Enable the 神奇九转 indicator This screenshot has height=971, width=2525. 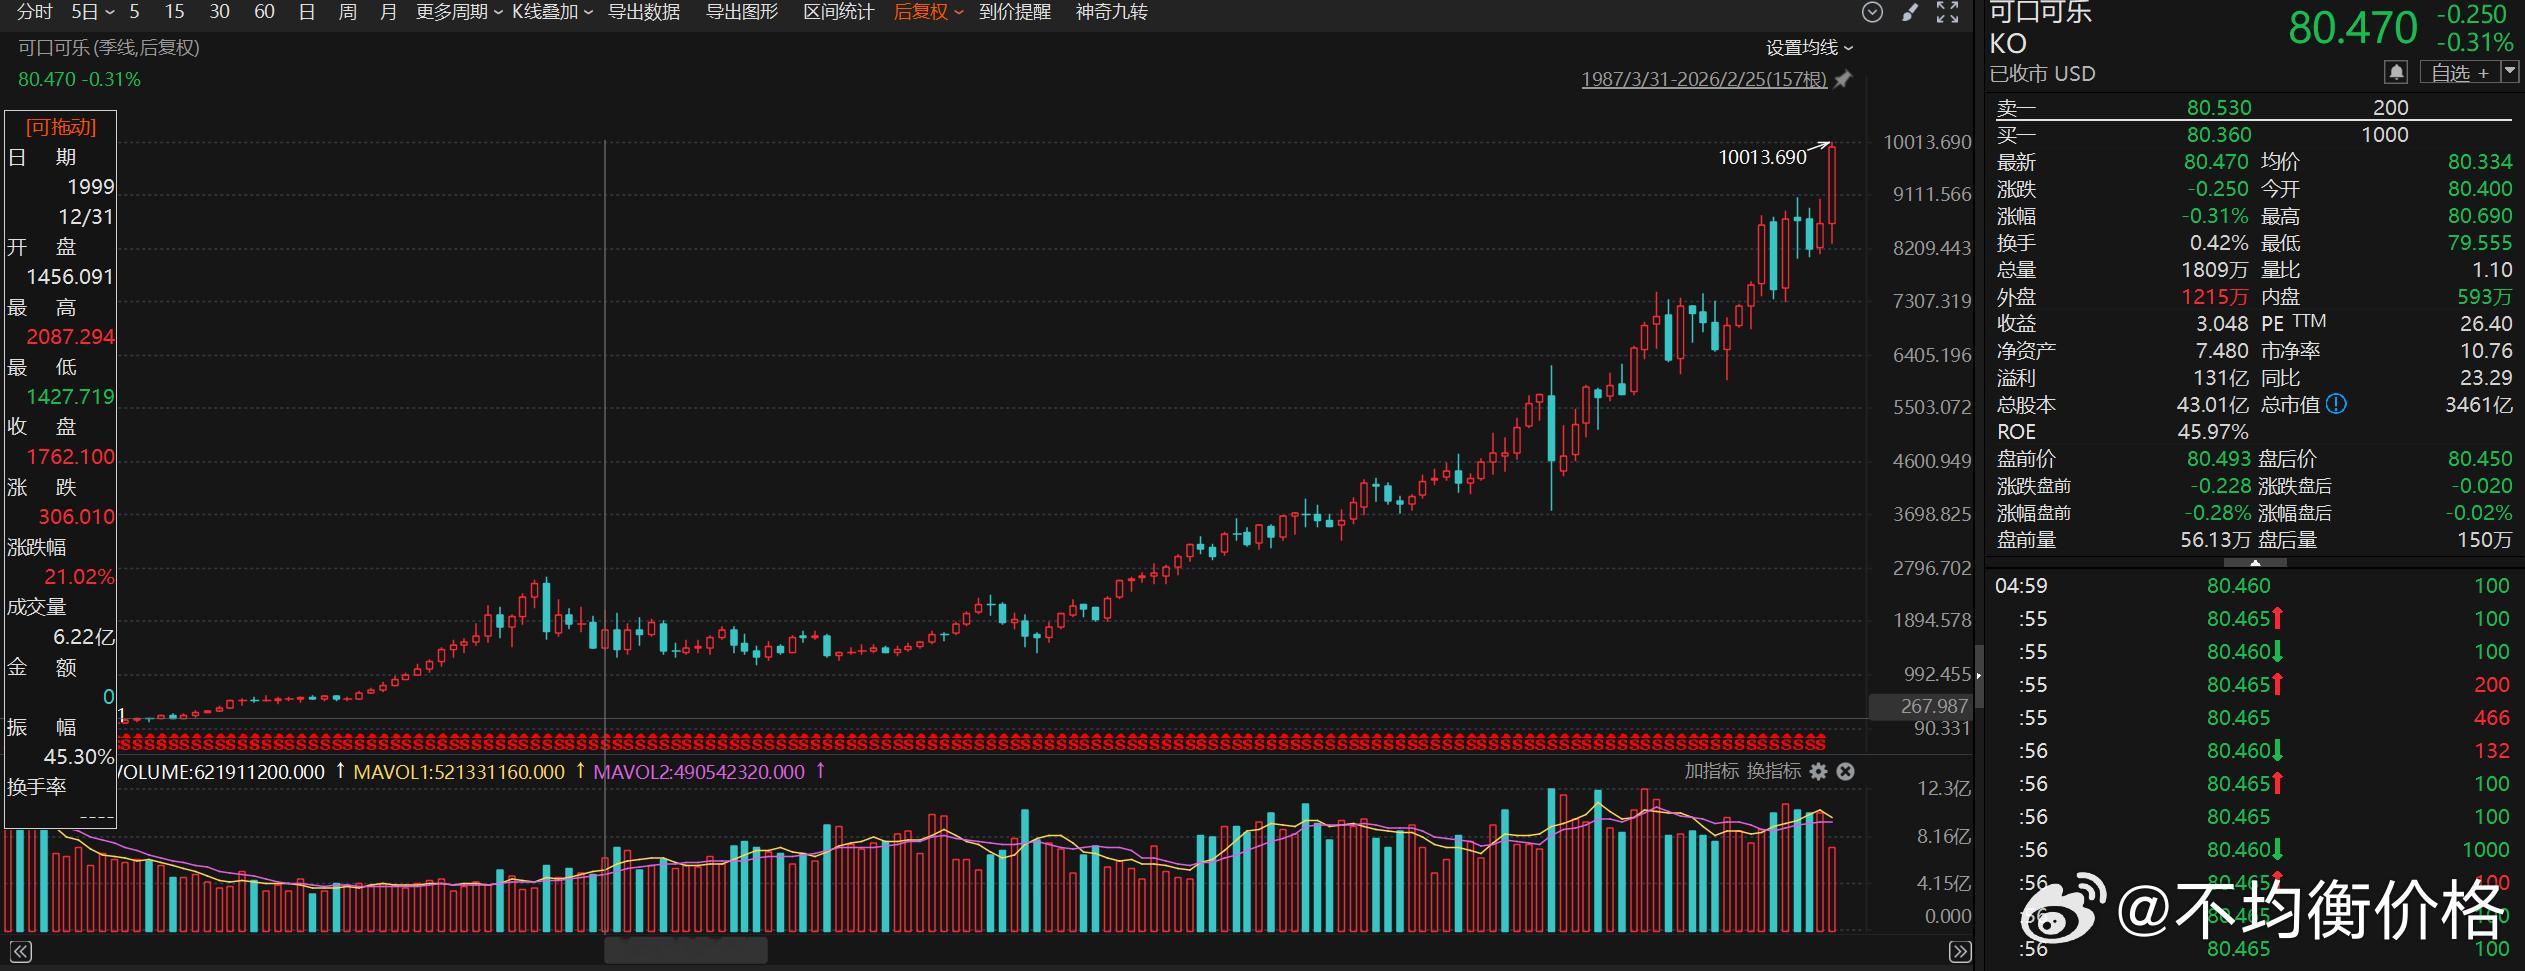point(1112,12)
